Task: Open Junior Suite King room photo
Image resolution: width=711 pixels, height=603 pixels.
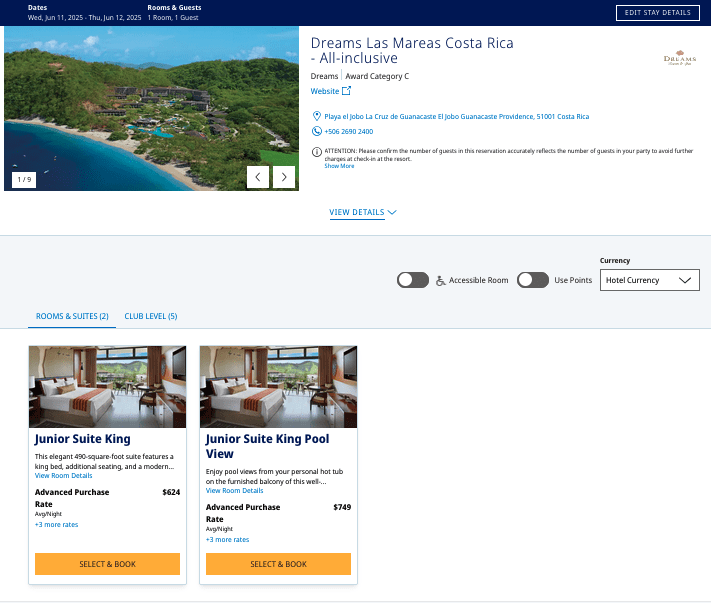Action: [x=107, y=387]
